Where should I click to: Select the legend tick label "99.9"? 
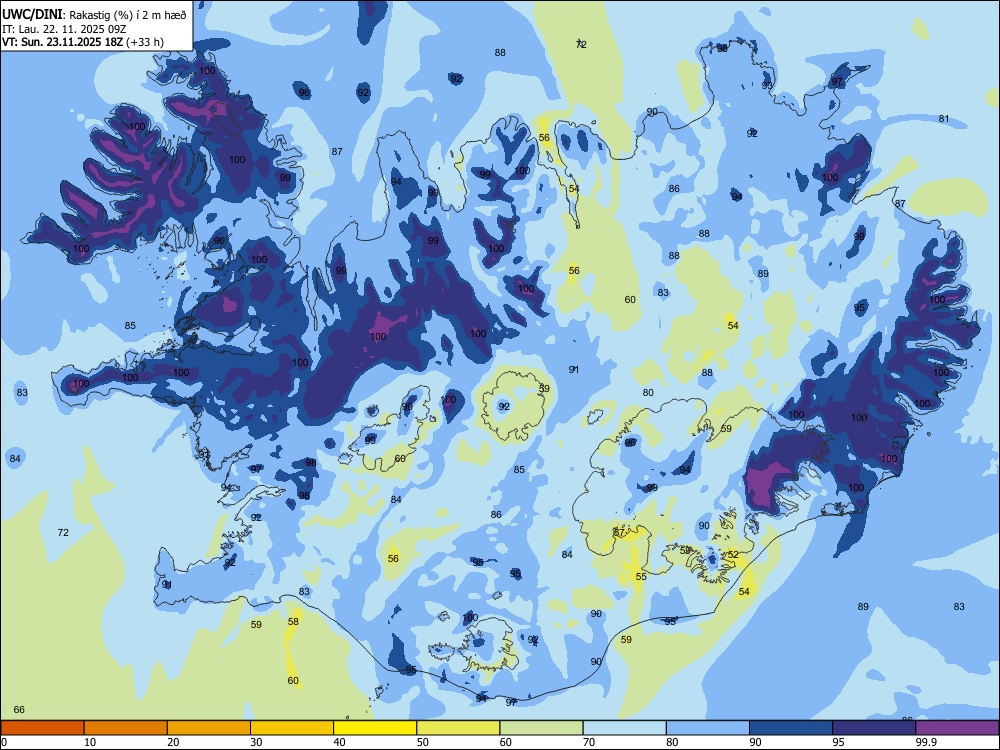[x=925, y=742]
